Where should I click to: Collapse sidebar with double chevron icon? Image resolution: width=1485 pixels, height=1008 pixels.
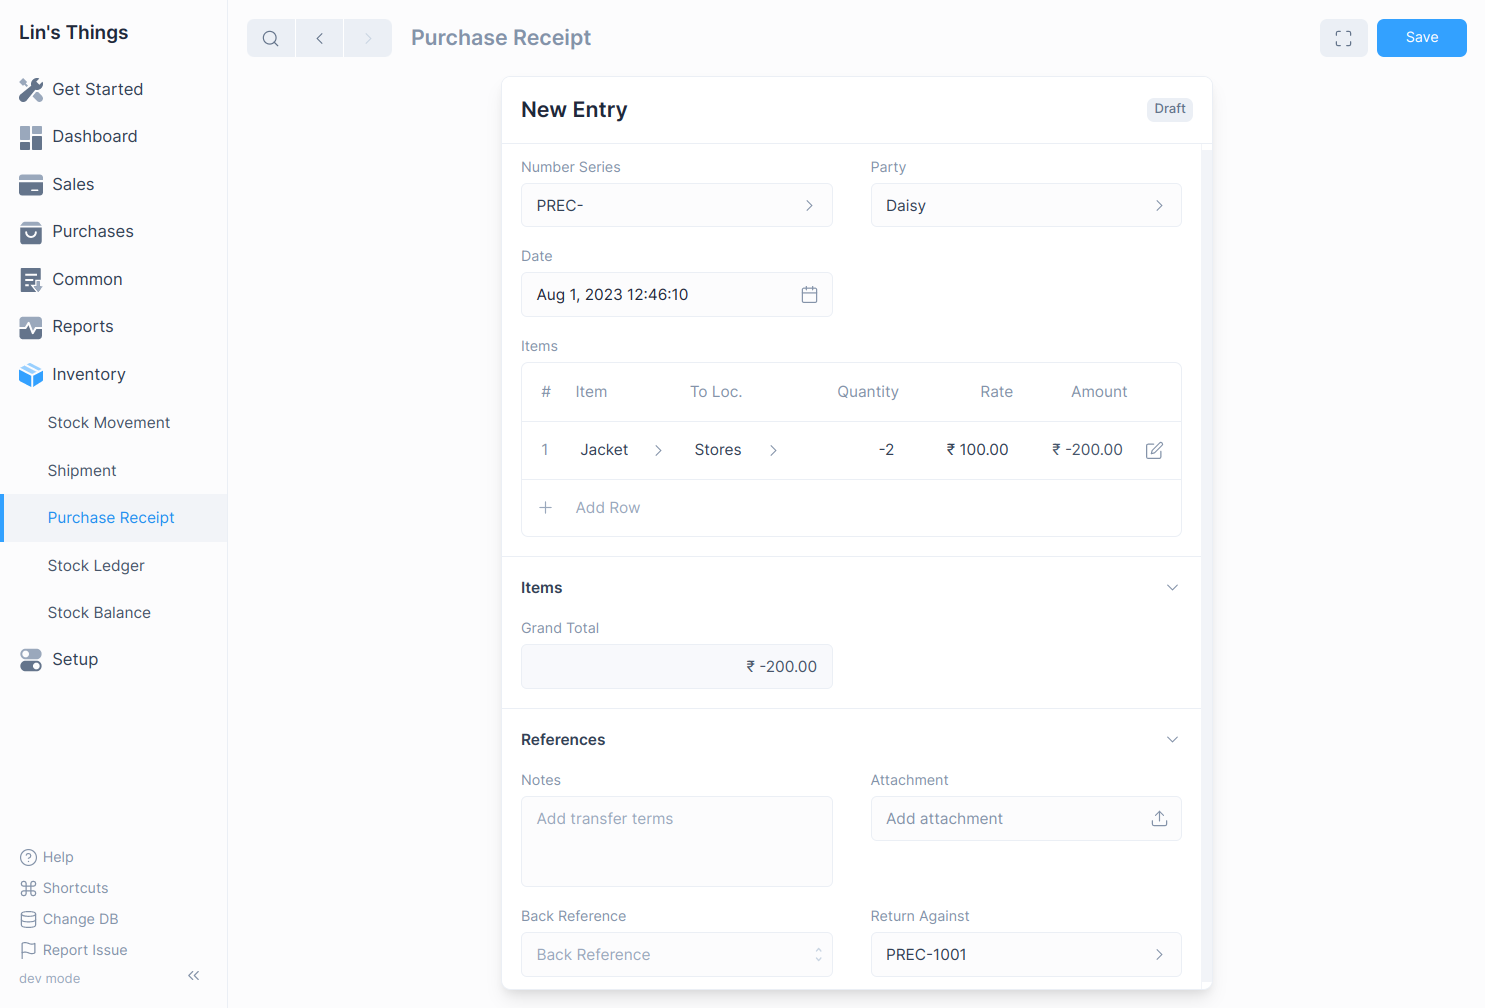[x=194, y=975]
